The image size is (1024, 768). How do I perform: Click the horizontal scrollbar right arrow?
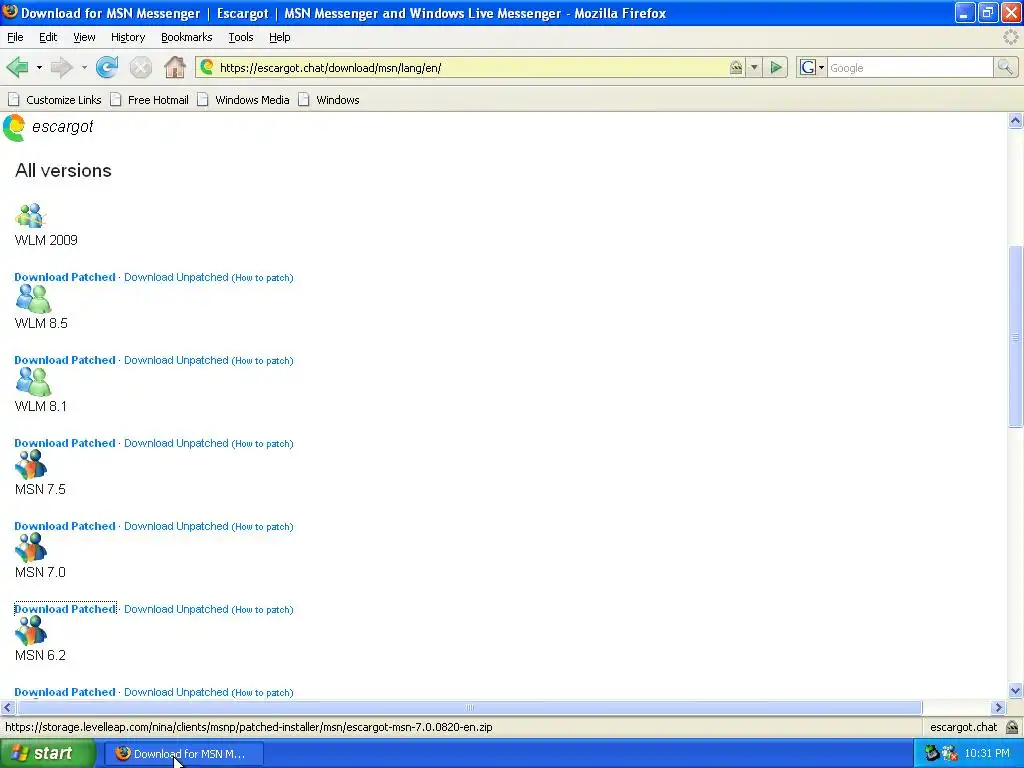coord(998,707)
